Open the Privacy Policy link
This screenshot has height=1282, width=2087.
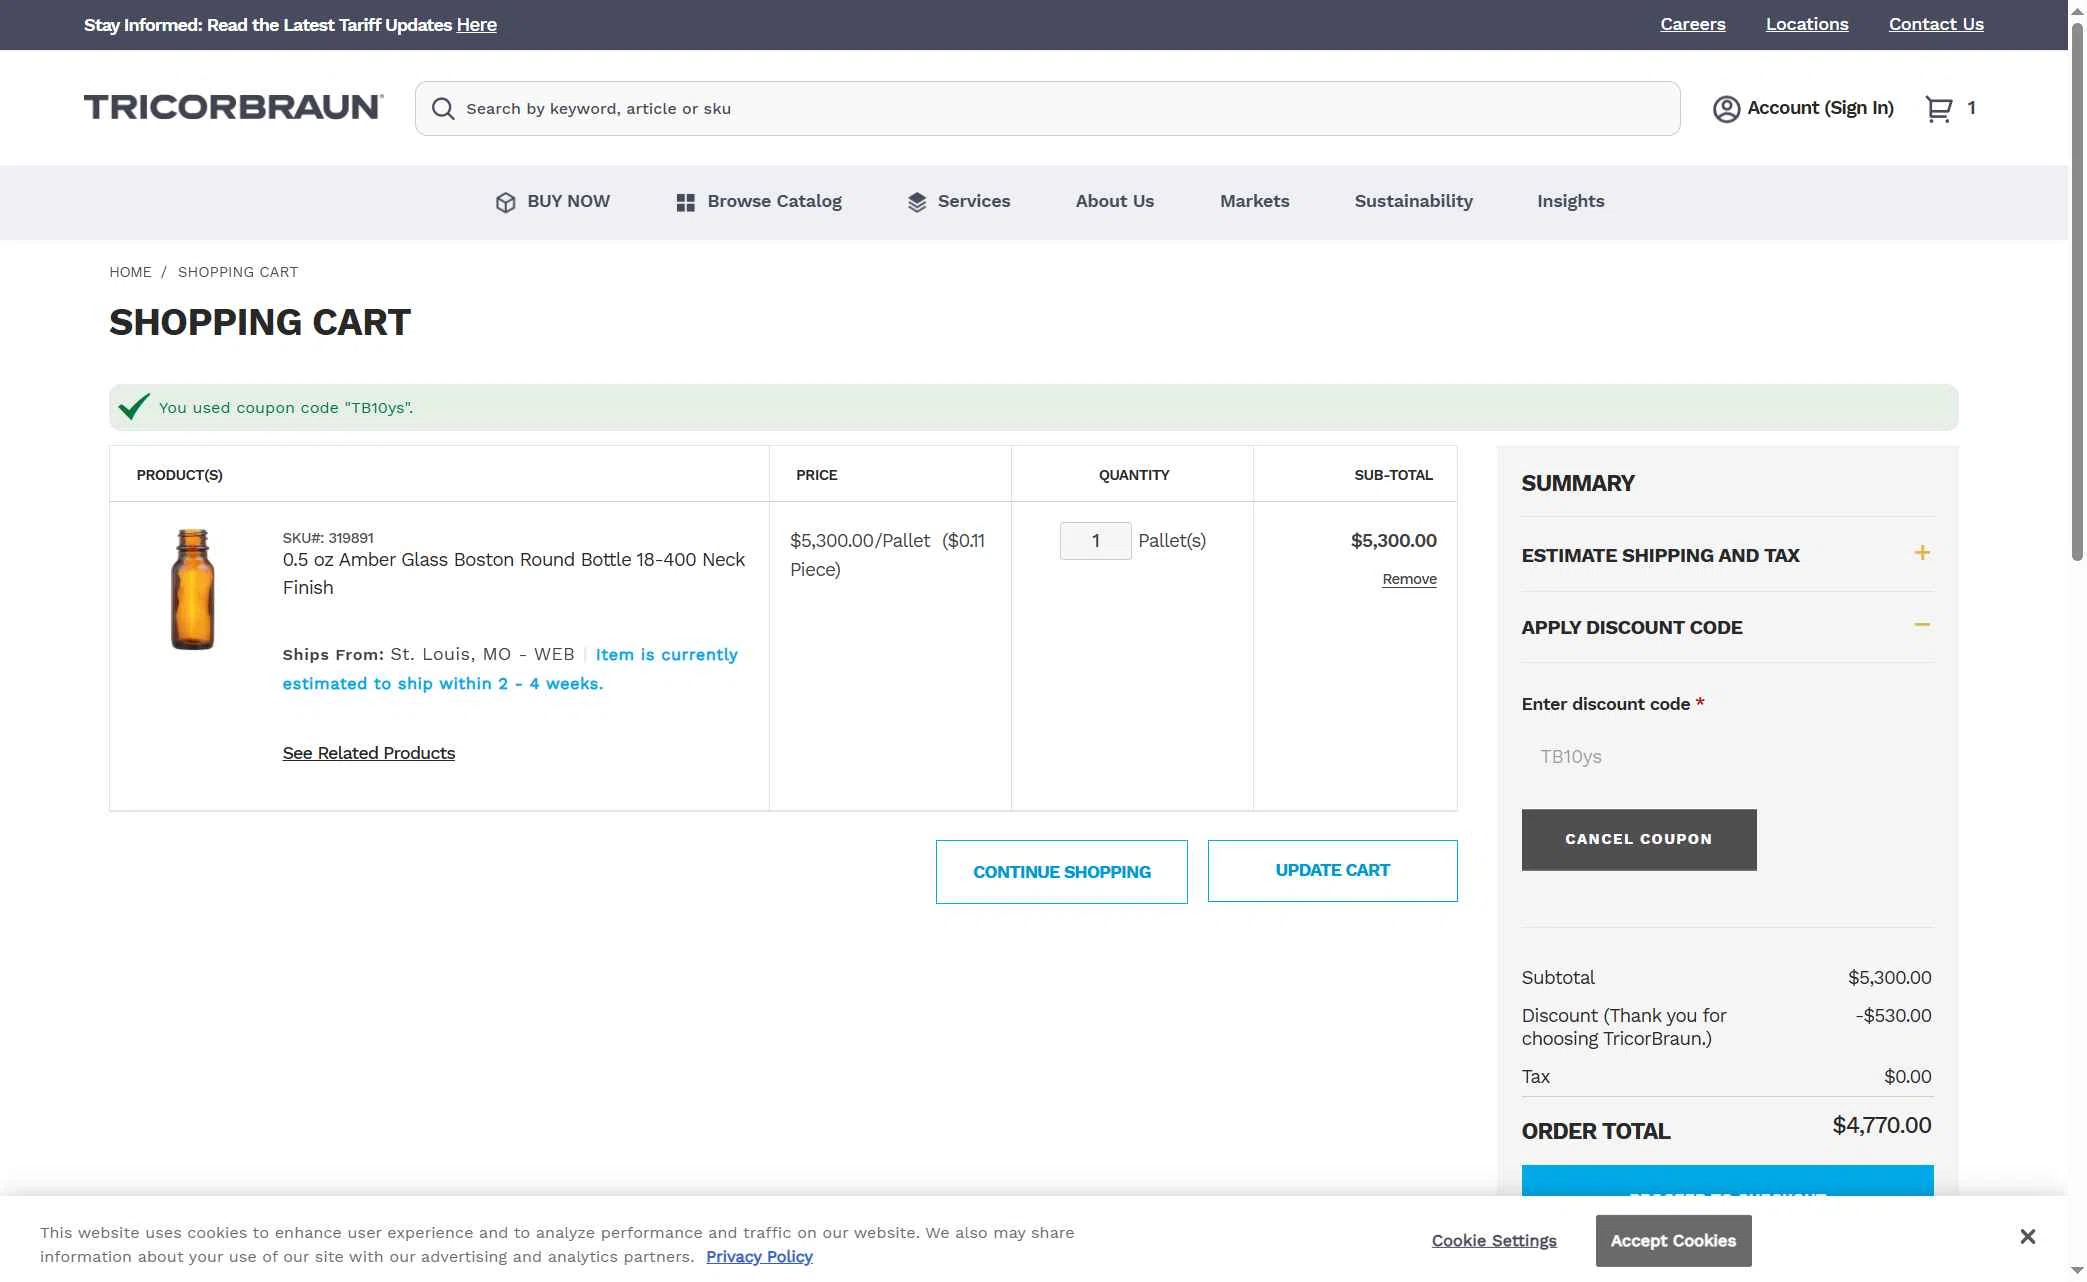tap(759, 1257)
